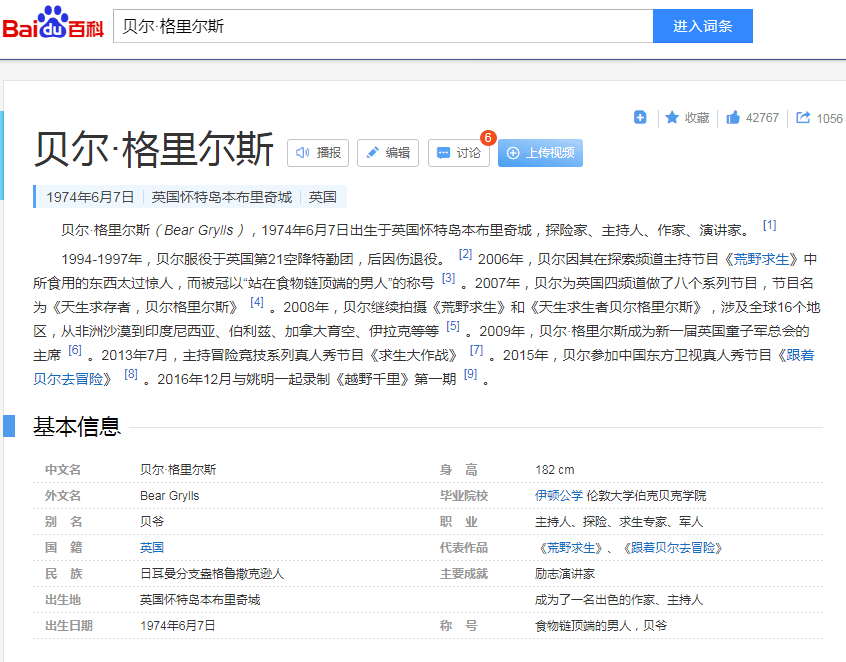The width and height of the screenshot is (846, 662).
Task: Open 《跟着贝尔去冒险》 in 代表作品 row
Action: (x=672, y=548)
